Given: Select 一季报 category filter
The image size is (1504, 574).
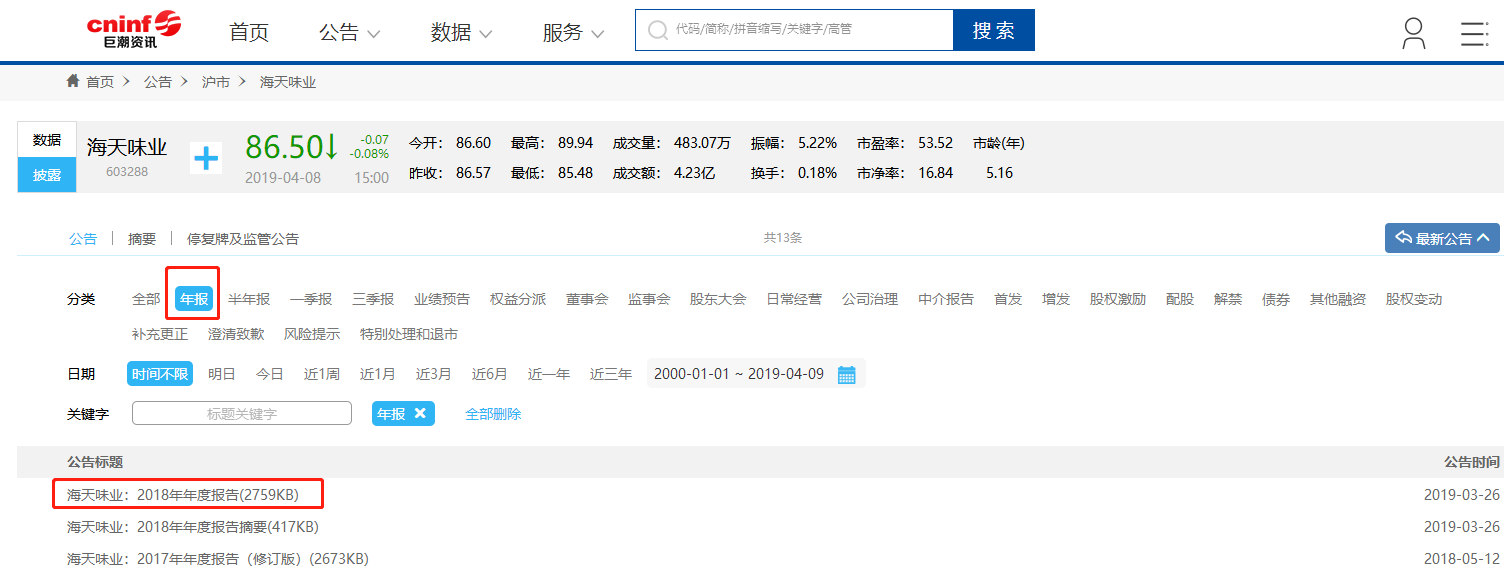Looking at the screenshot, I should [311, 299].
